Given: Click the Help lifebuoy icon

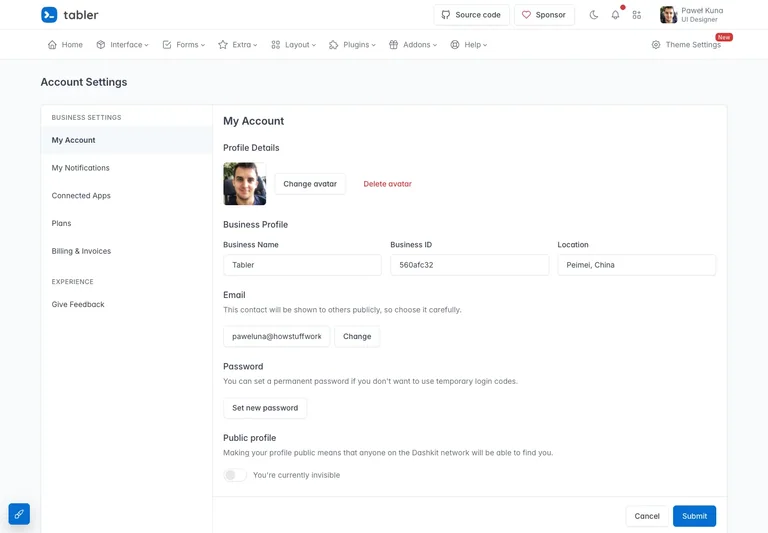Looking at the screenshot, I should (x=455, y=45).
